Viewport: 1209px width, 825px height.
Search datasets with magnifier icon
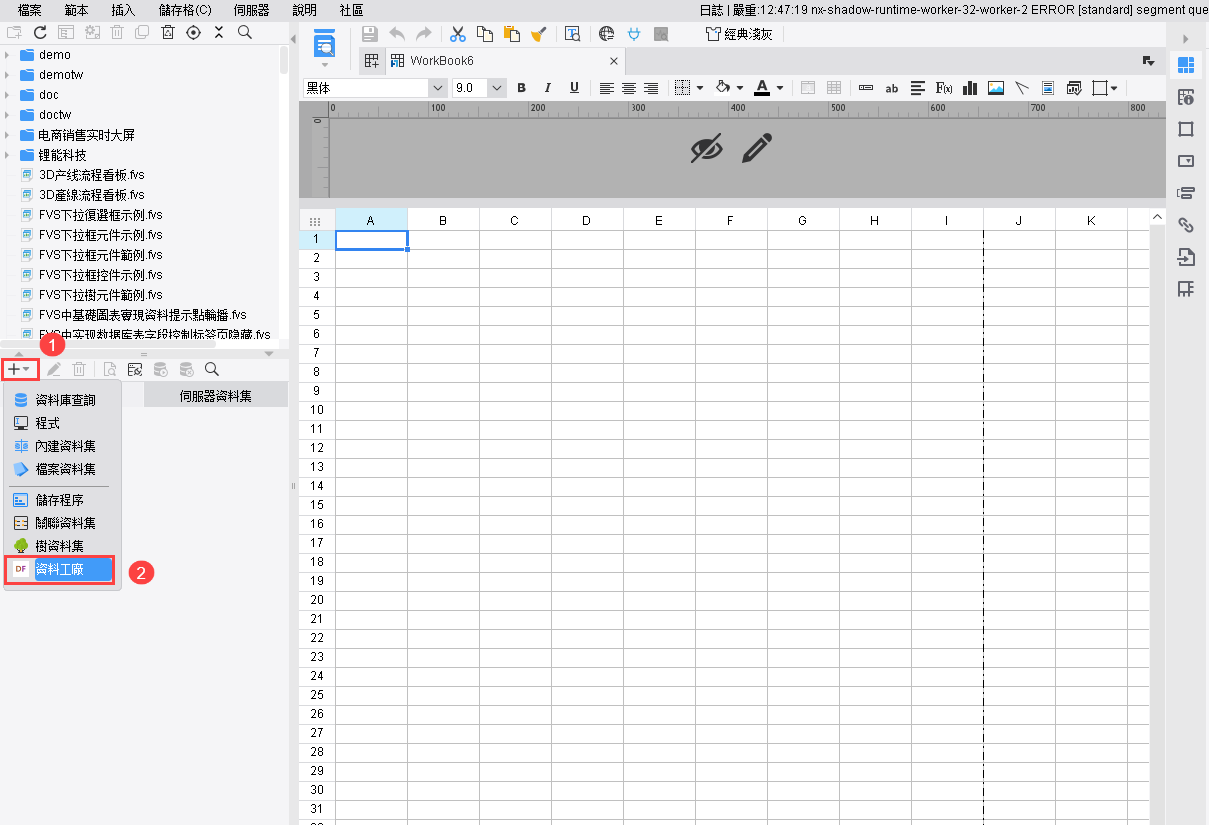[212, 369]
